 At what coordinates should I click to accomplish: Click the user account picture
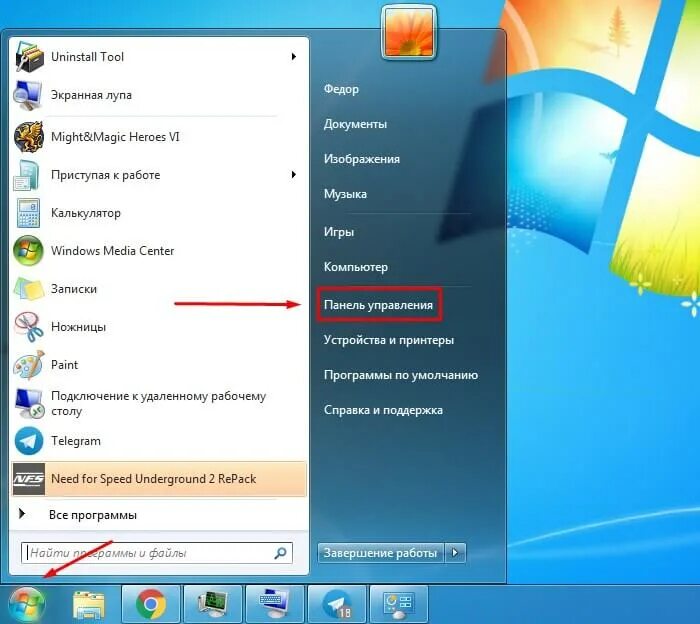coord(409,32)
